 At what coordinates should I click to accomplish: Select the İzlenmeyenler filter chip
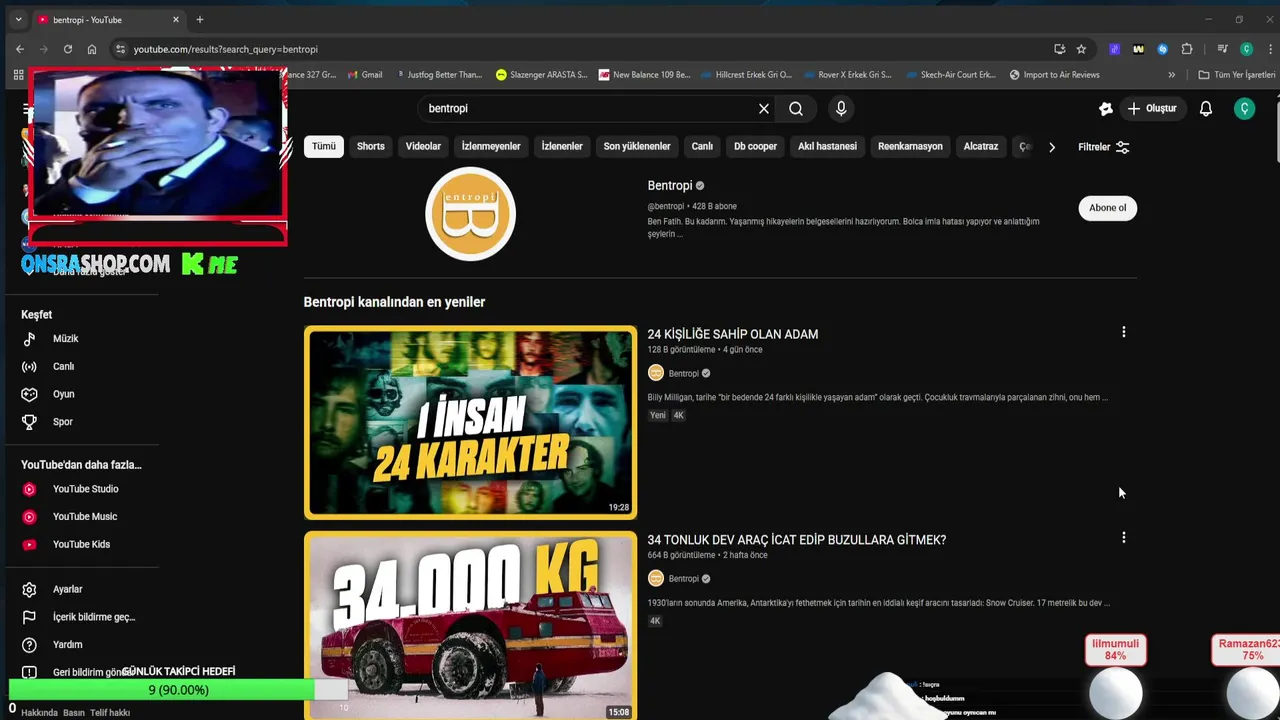(x=491, y=146)
